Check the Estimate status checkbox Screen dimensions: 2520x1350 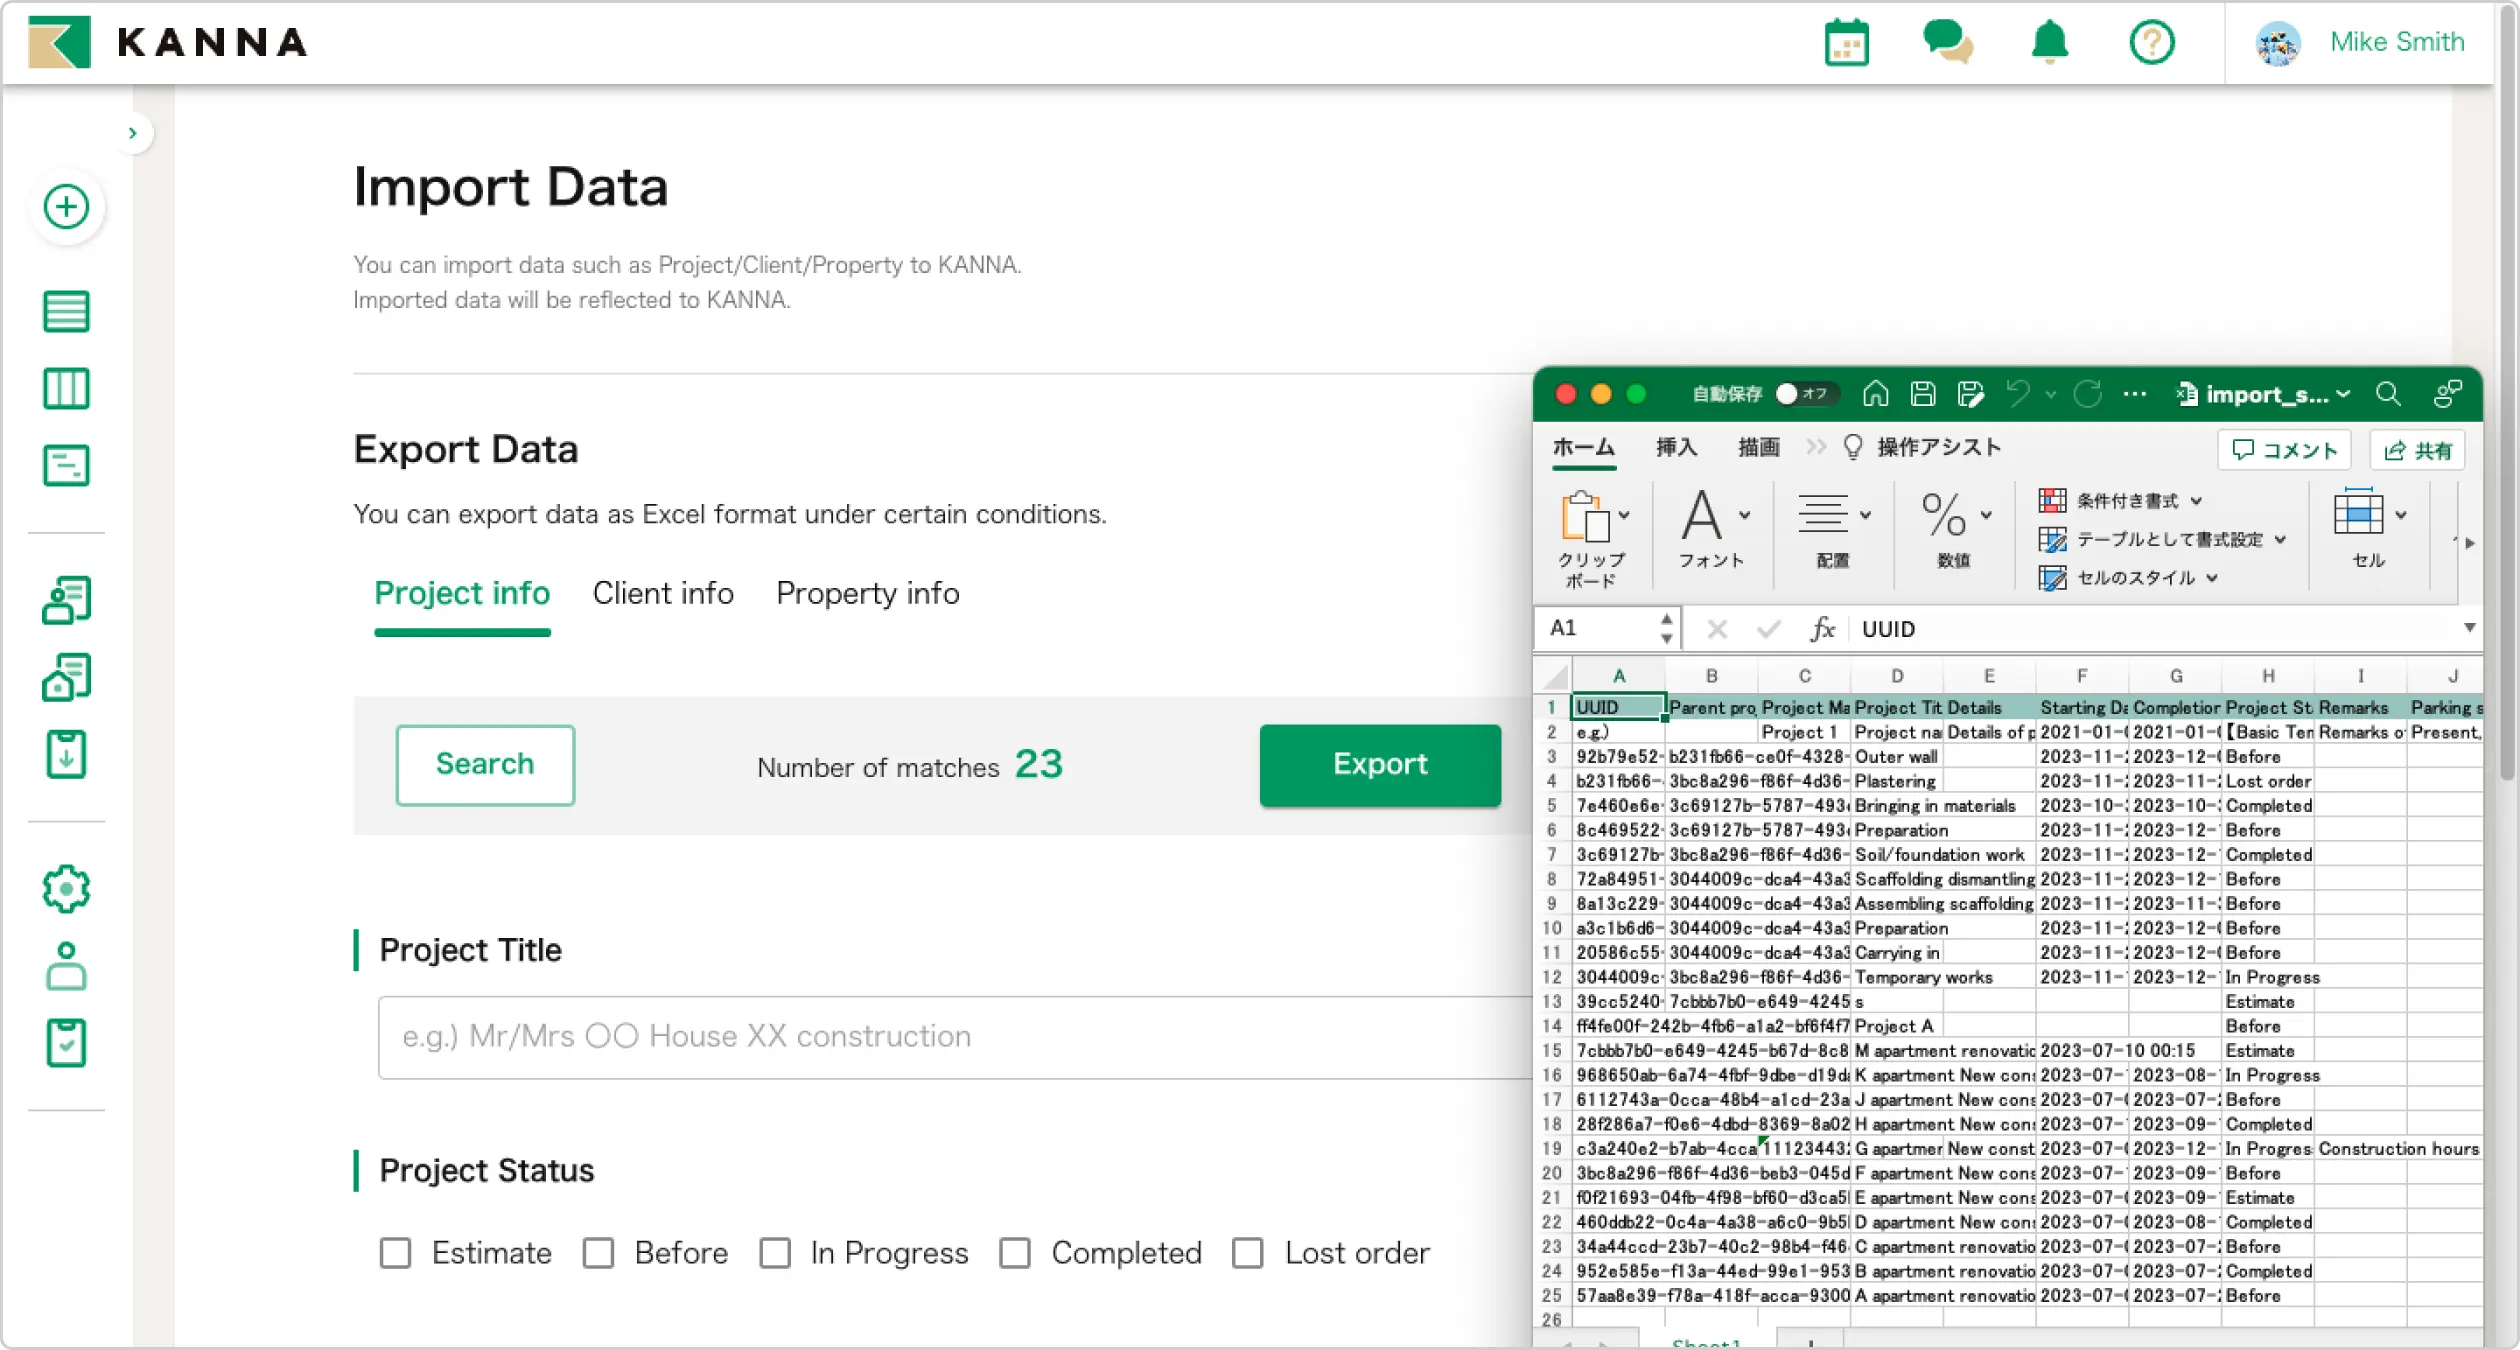click(396, 1253)
